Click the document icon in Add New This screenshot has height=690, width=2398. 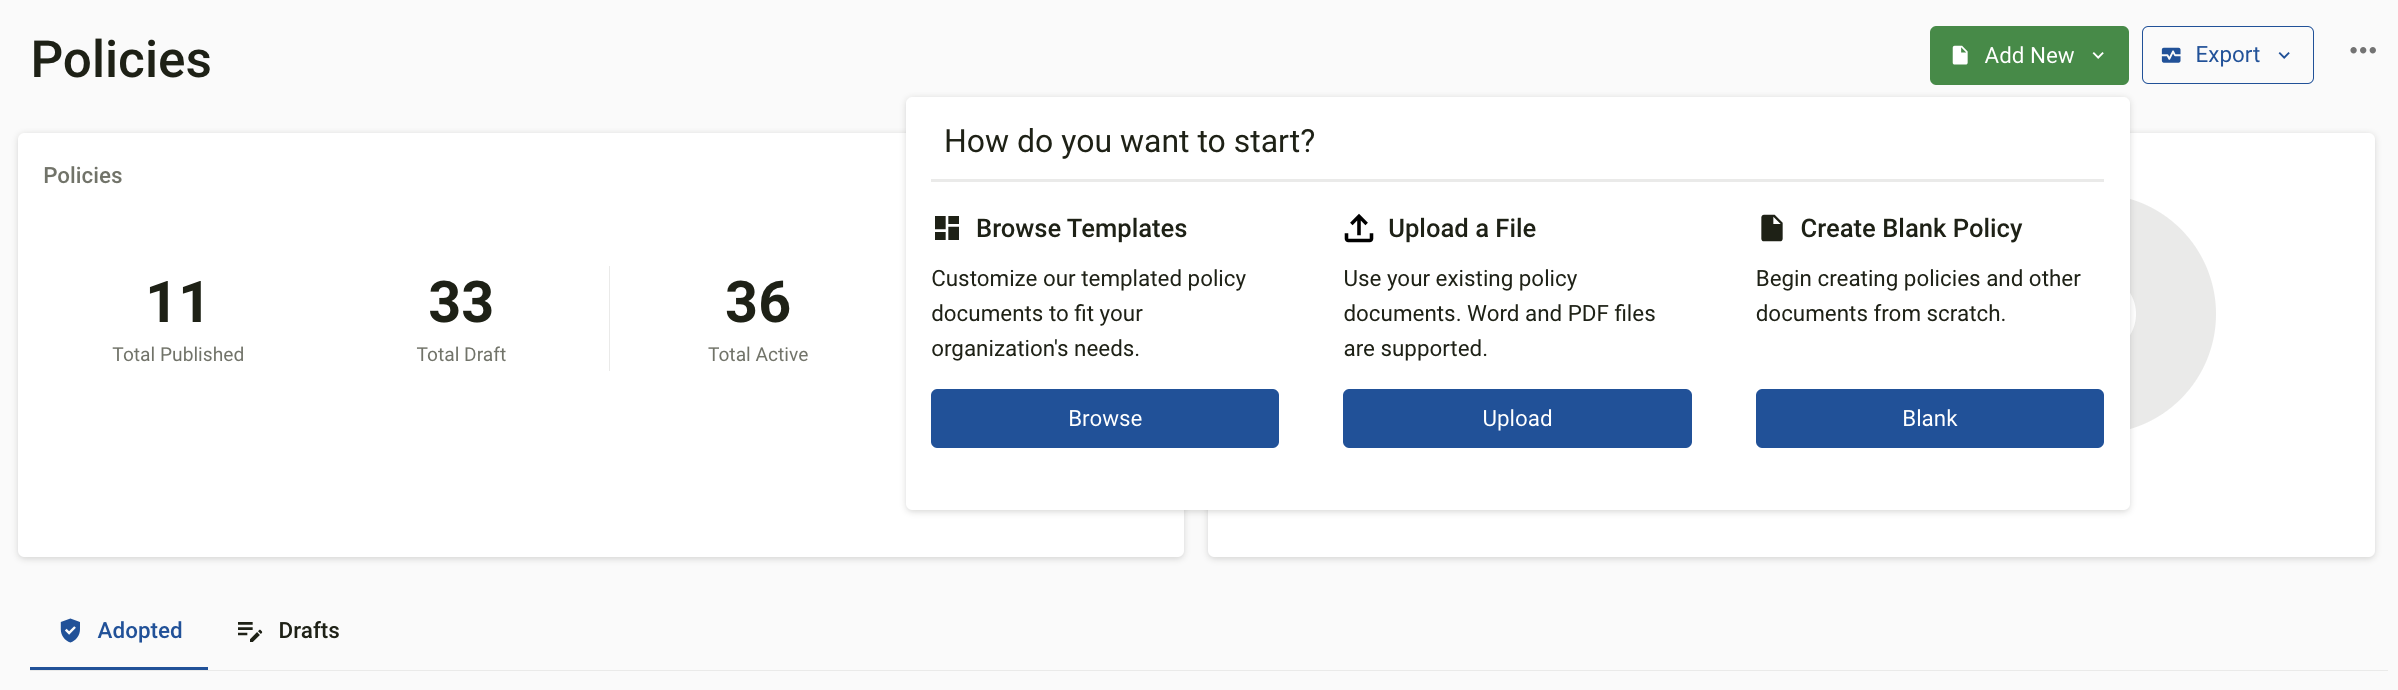1960,55
